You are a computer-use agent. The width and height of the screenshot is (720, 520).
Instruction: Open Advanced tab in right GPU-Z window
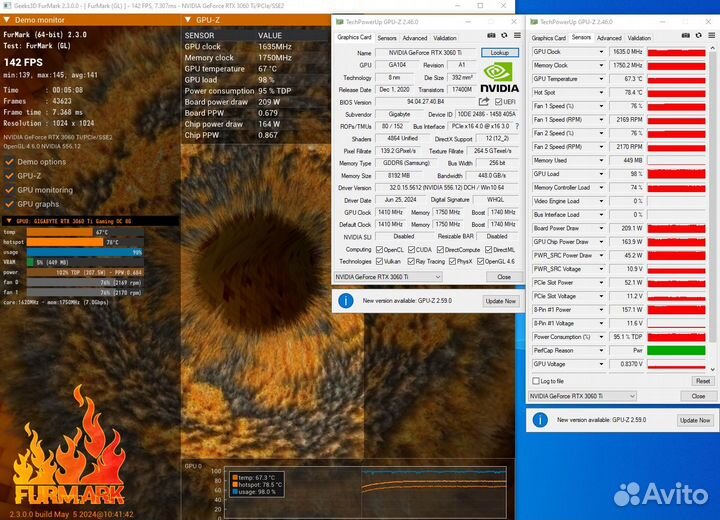pyautogui.click(x=609, y=38)
